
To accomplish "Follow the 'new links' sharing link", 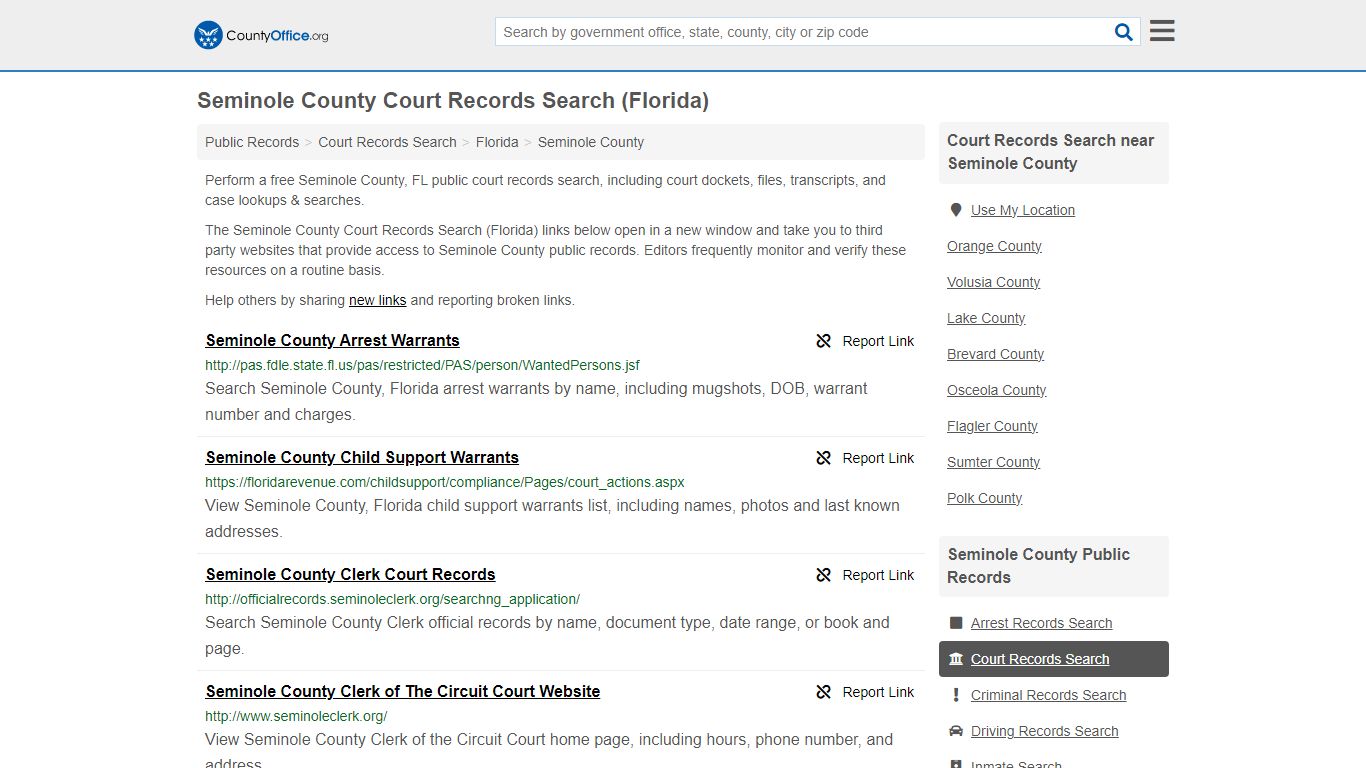I will point(377,300).
